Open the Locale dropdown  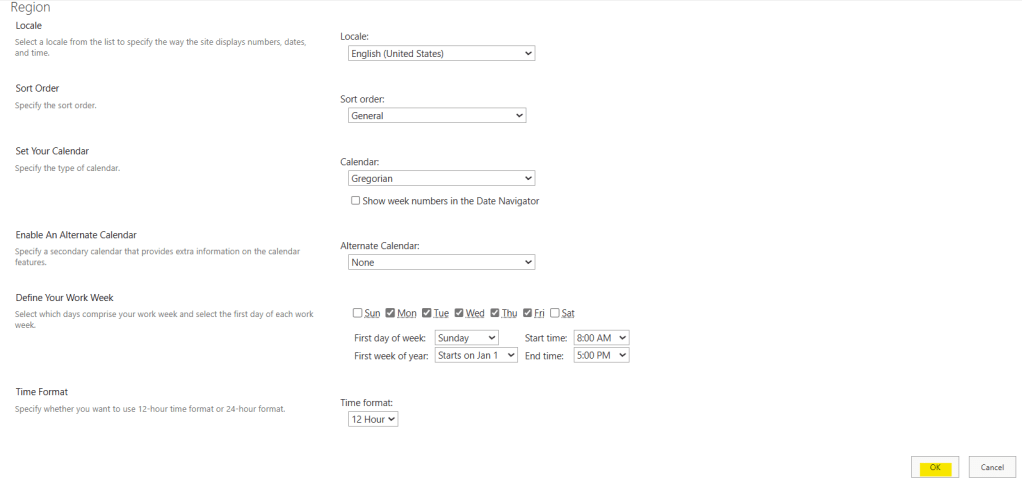pos(441,54)
